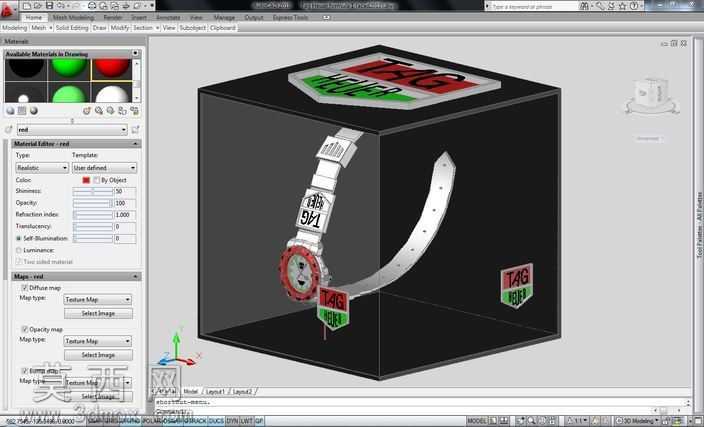Open the AutoCAD application menu button
704x427 pixels.
coord(8,9)
